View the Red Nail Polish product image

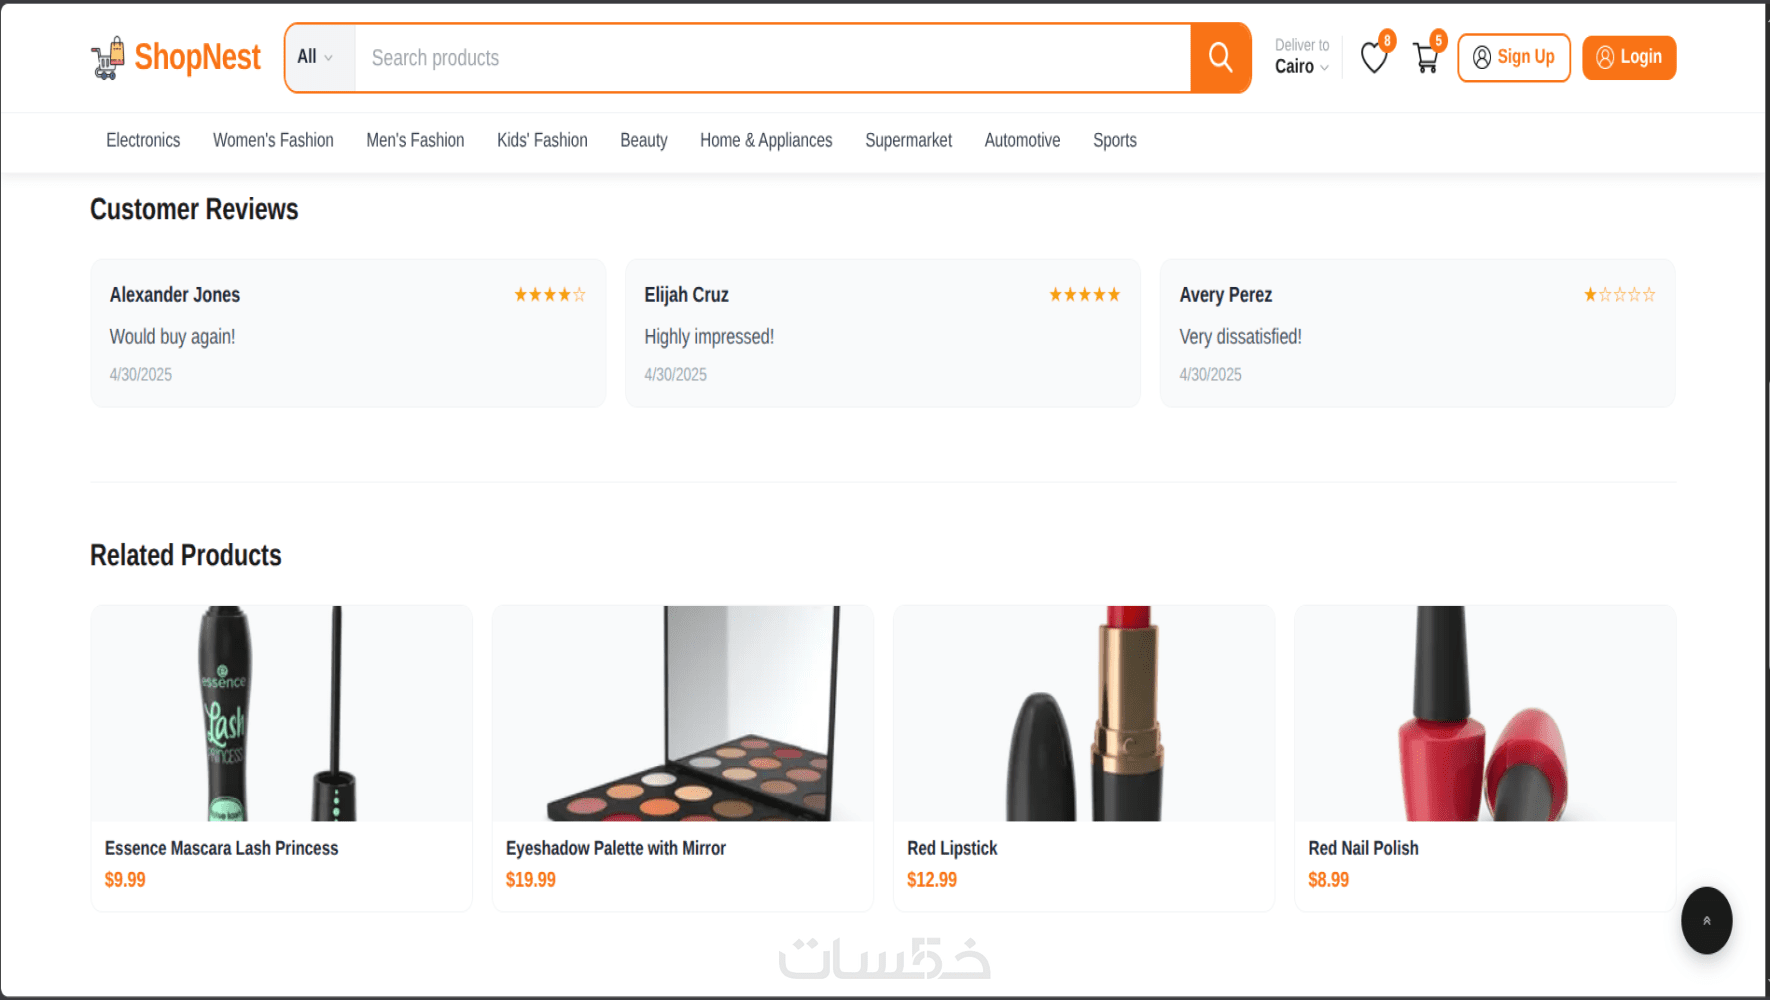click(x=1485, y=713)
